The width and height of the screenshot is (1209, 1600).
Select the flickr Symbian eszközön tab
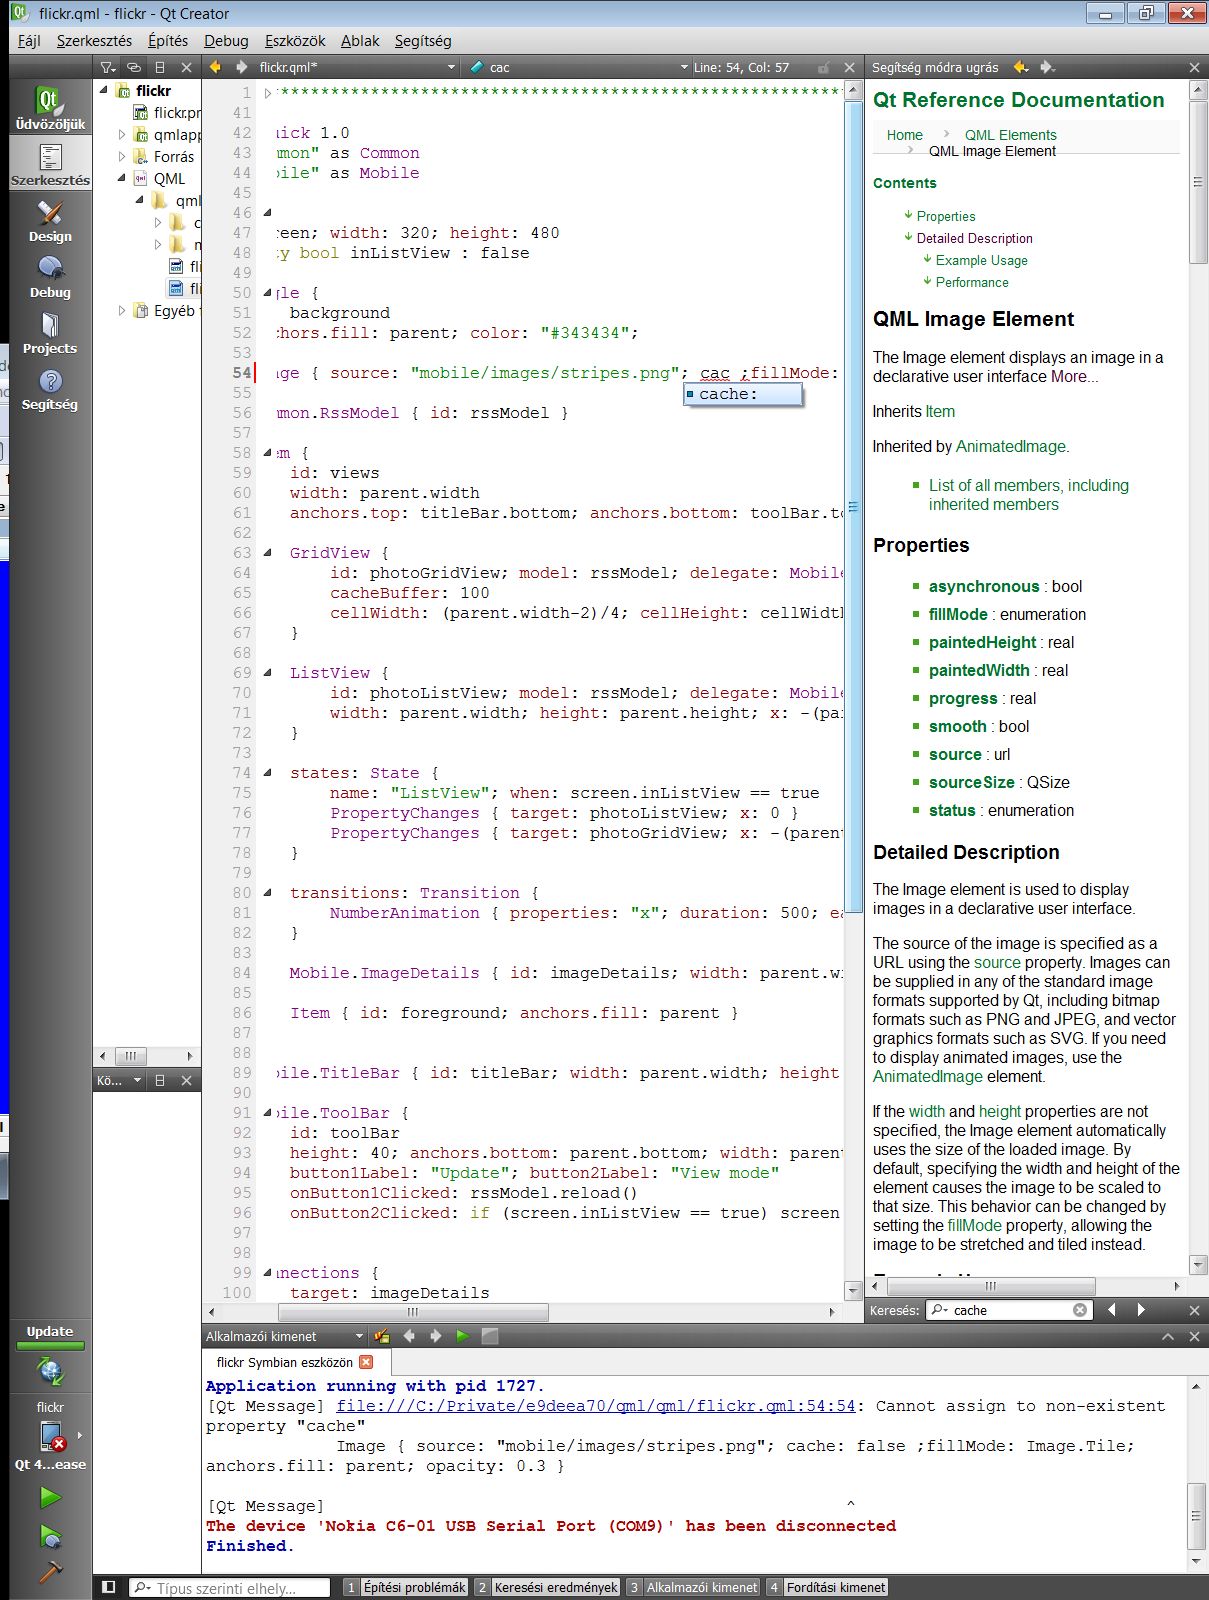(284, 1362)
